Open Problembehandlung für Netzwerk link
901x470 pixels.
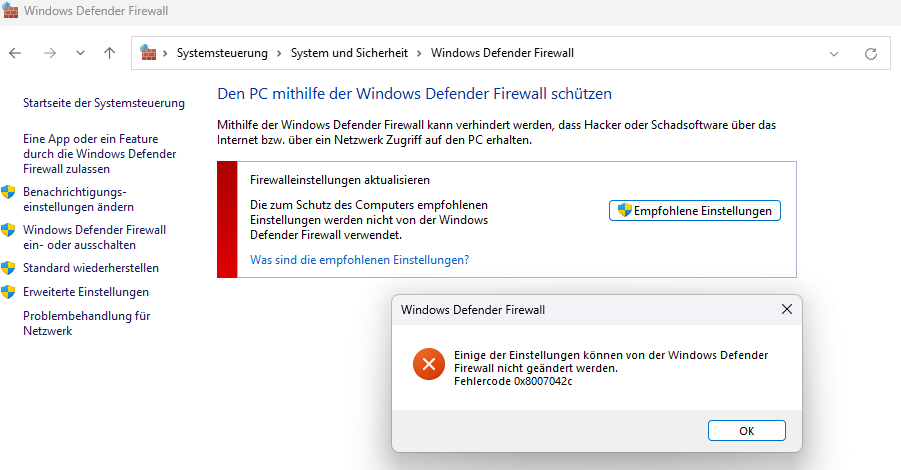pyautogui.click(x=87, y=323)
